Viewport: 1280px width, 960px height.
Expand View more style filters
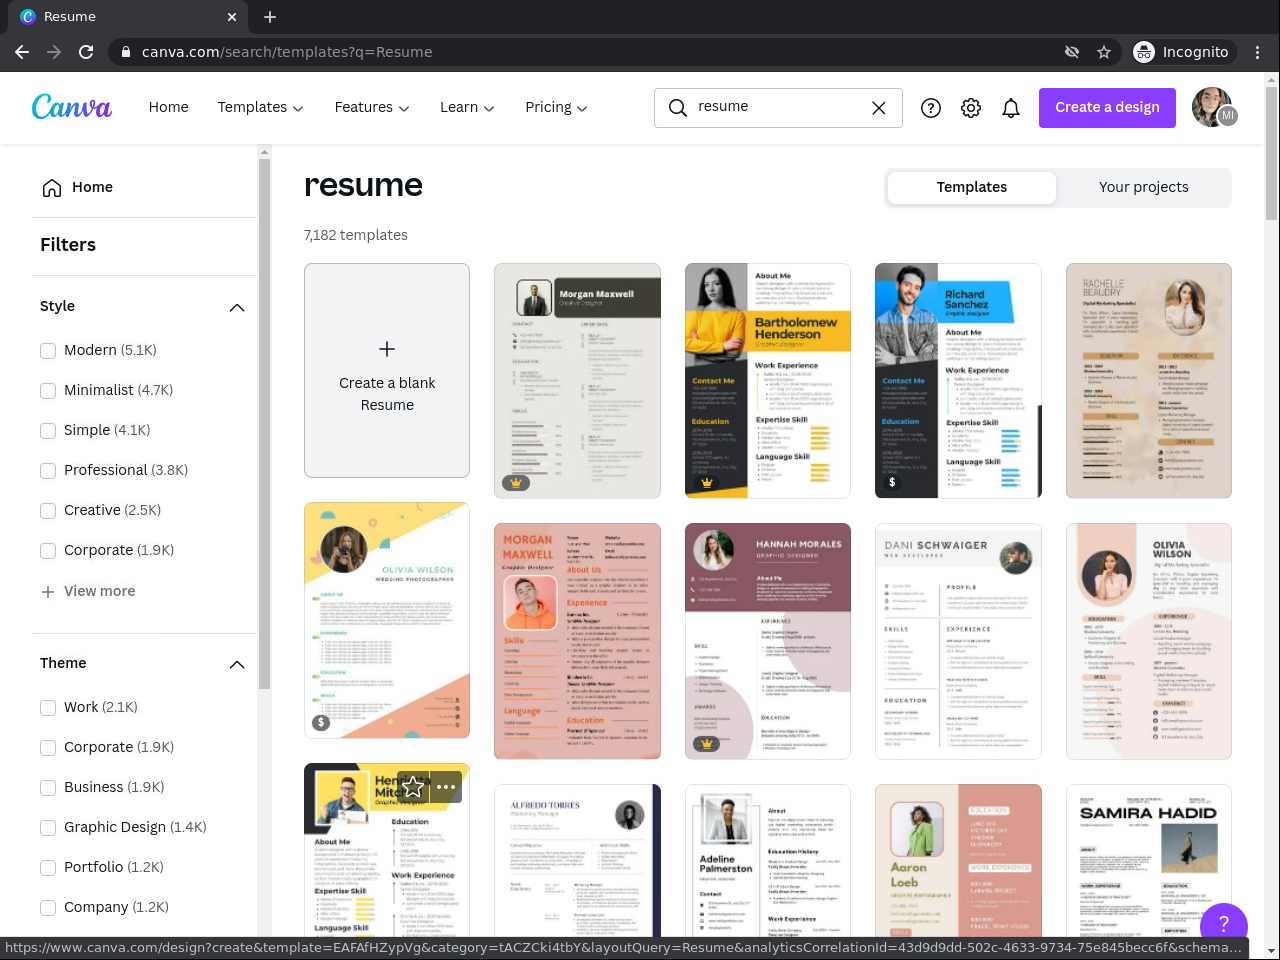tap(88, 591)
